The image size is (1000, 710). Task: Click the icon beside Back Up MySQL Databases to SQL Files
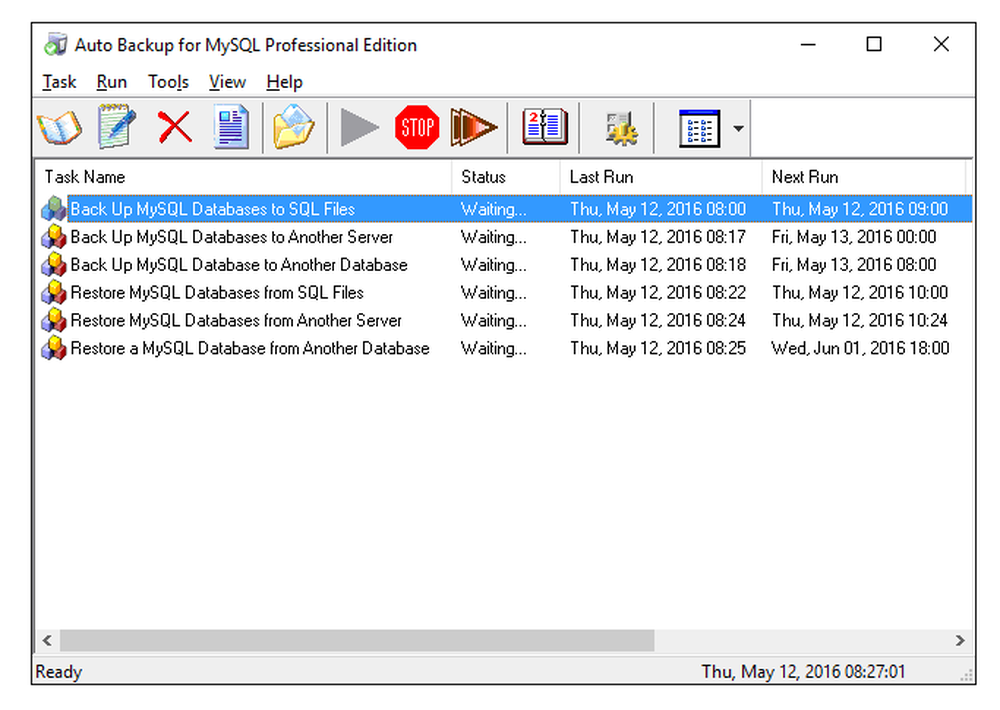(54, 209)
